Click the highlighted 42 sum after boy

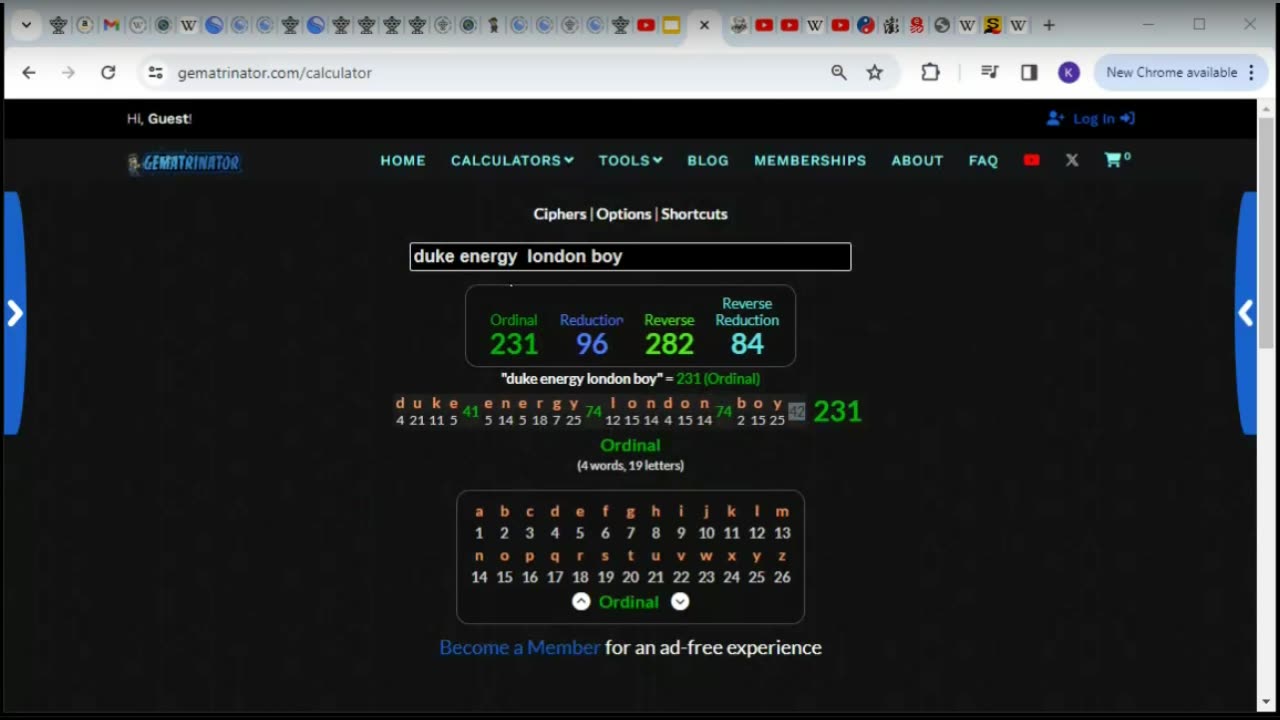click(796, 412)
